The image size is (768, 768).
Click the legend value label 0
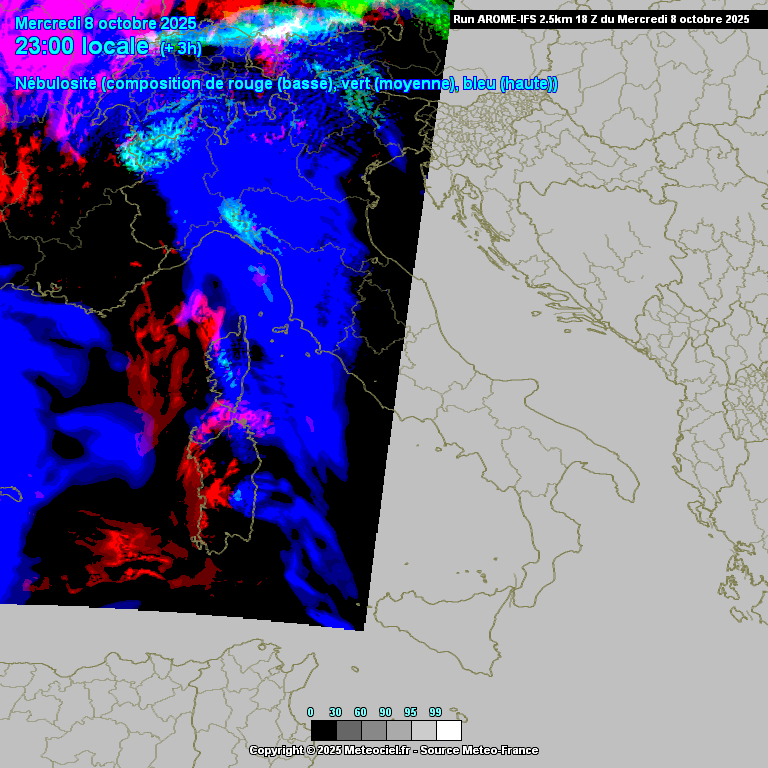coord(310,712)
